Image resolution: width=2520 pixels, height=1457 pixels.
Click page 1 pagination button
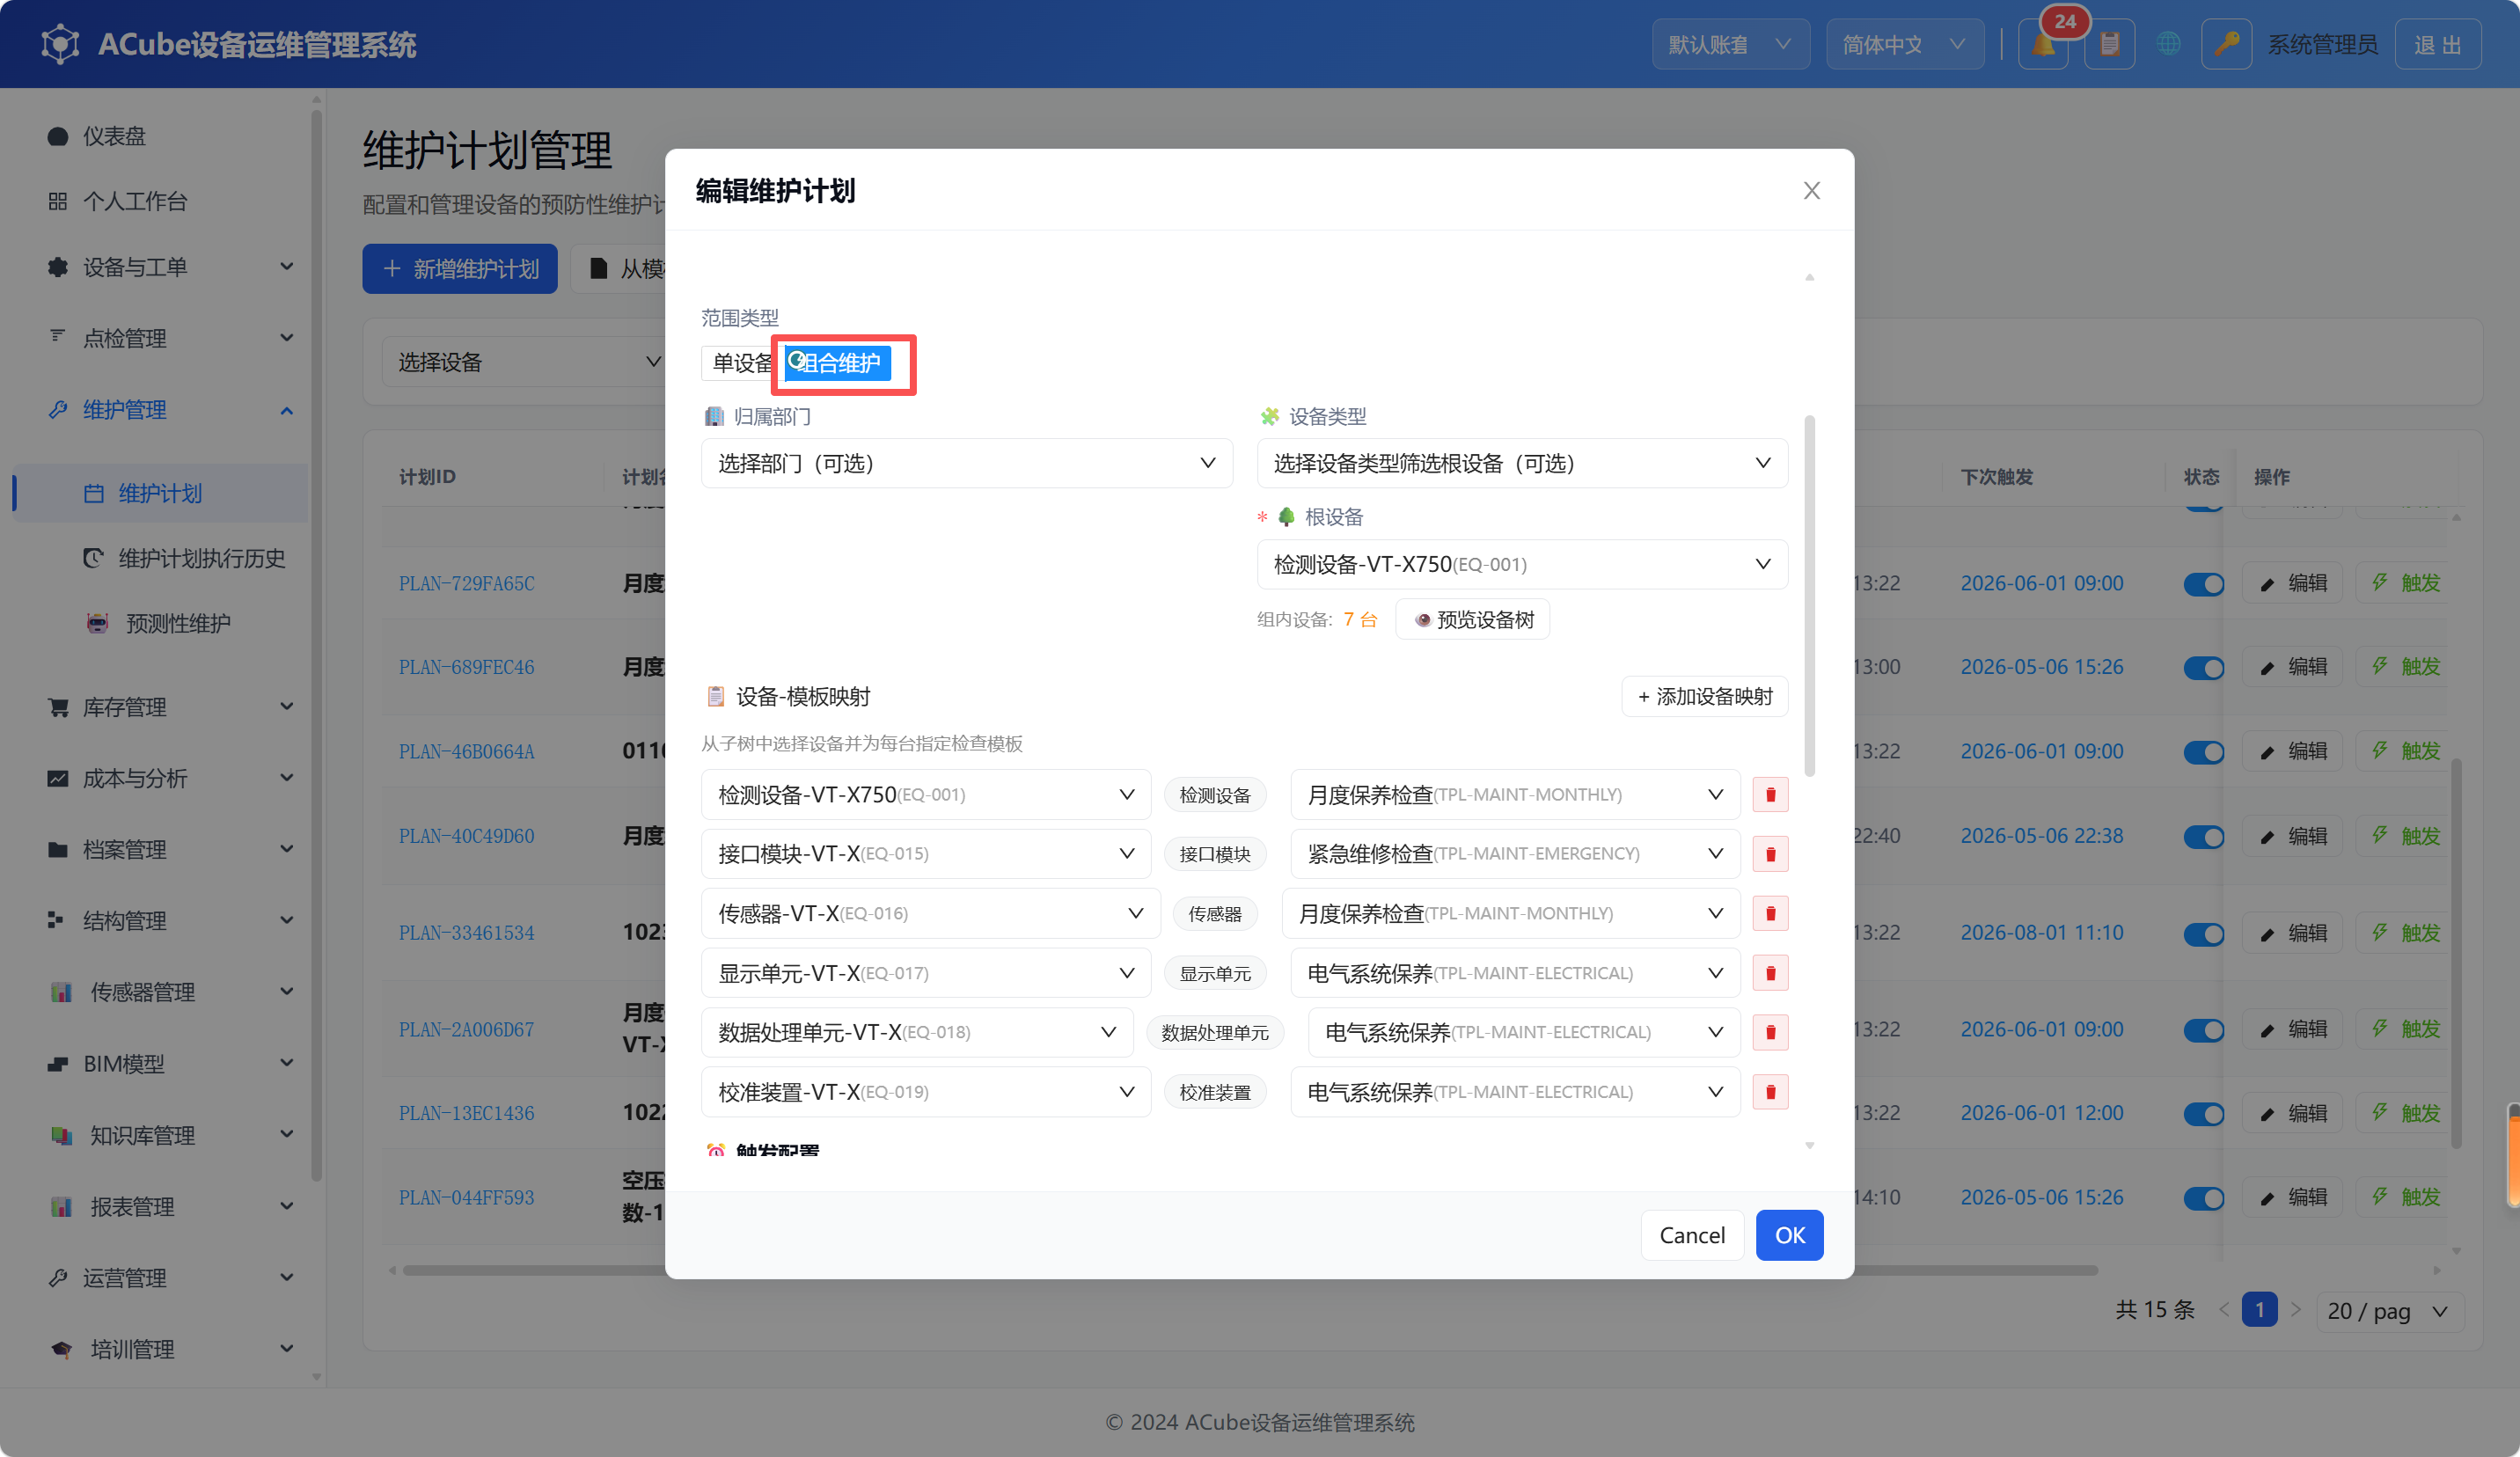[2259, 1310]
